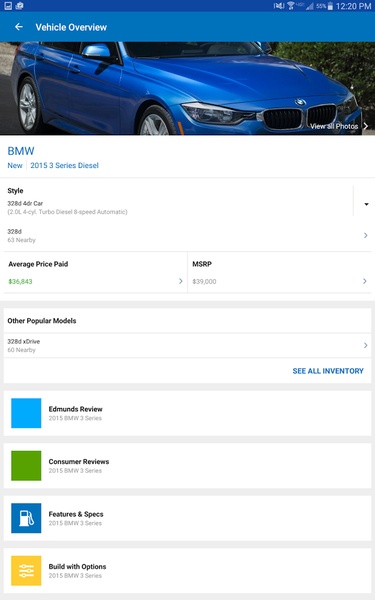
Task: Click SEE ALL INVENTORY link
Action: [x=328, y=371]
